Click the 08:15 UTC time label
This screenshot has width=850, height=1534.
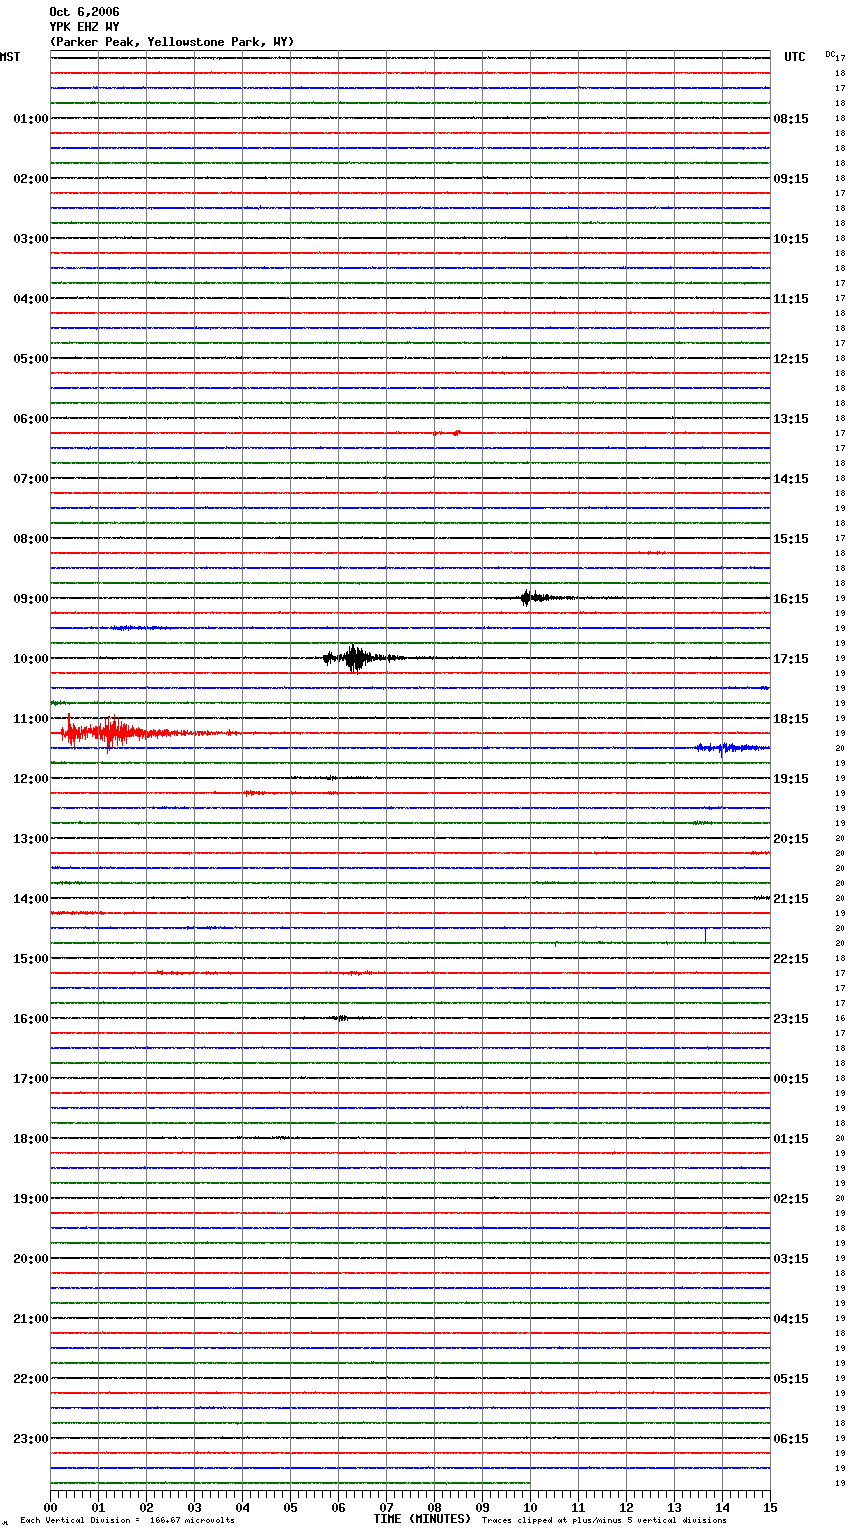tap(791, 119)
